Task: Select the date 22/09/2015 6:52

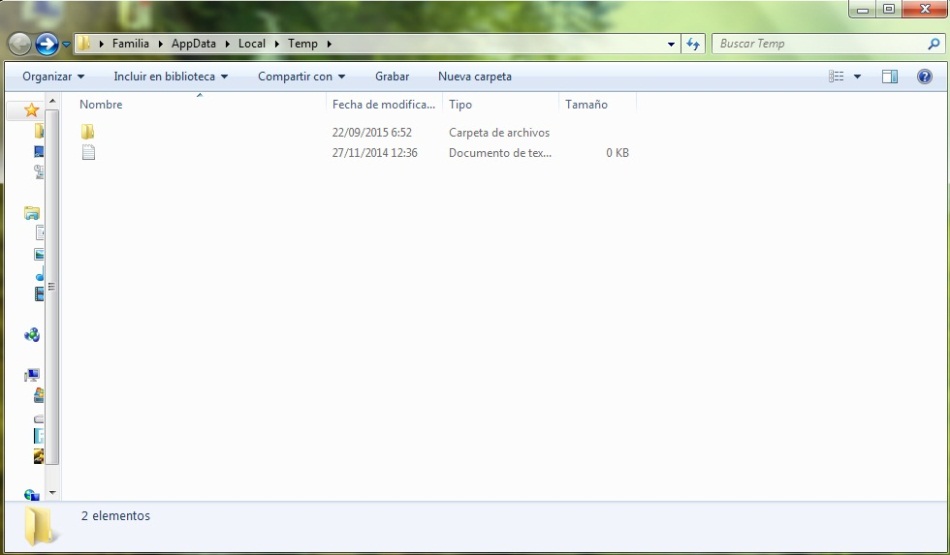Action: point(371,132)
